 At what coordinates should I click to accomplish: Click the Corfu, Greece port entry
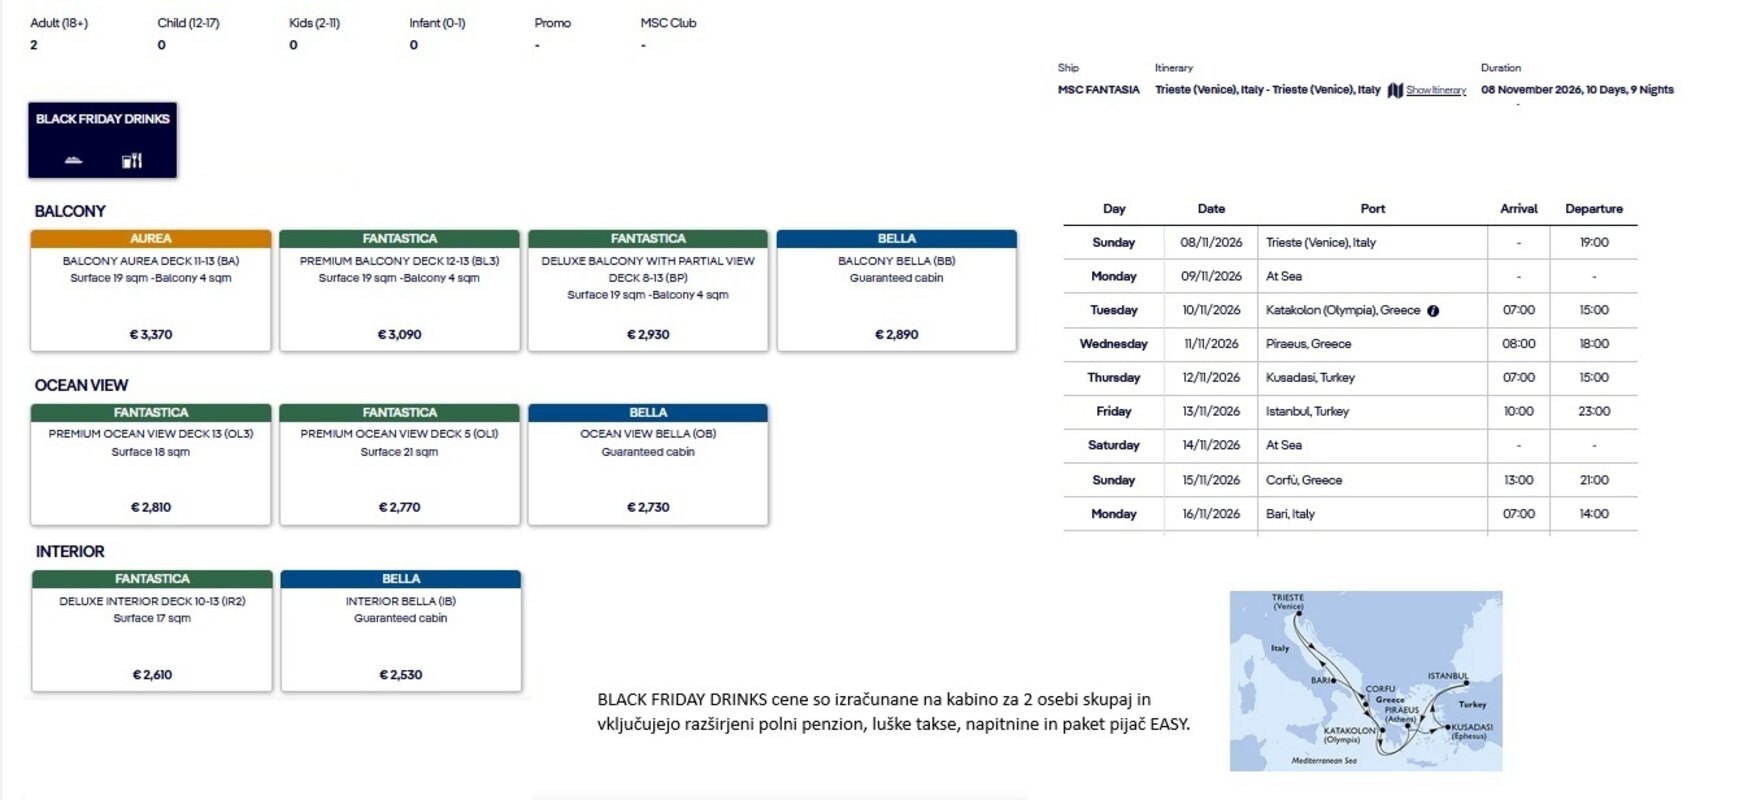(1304, 480)
